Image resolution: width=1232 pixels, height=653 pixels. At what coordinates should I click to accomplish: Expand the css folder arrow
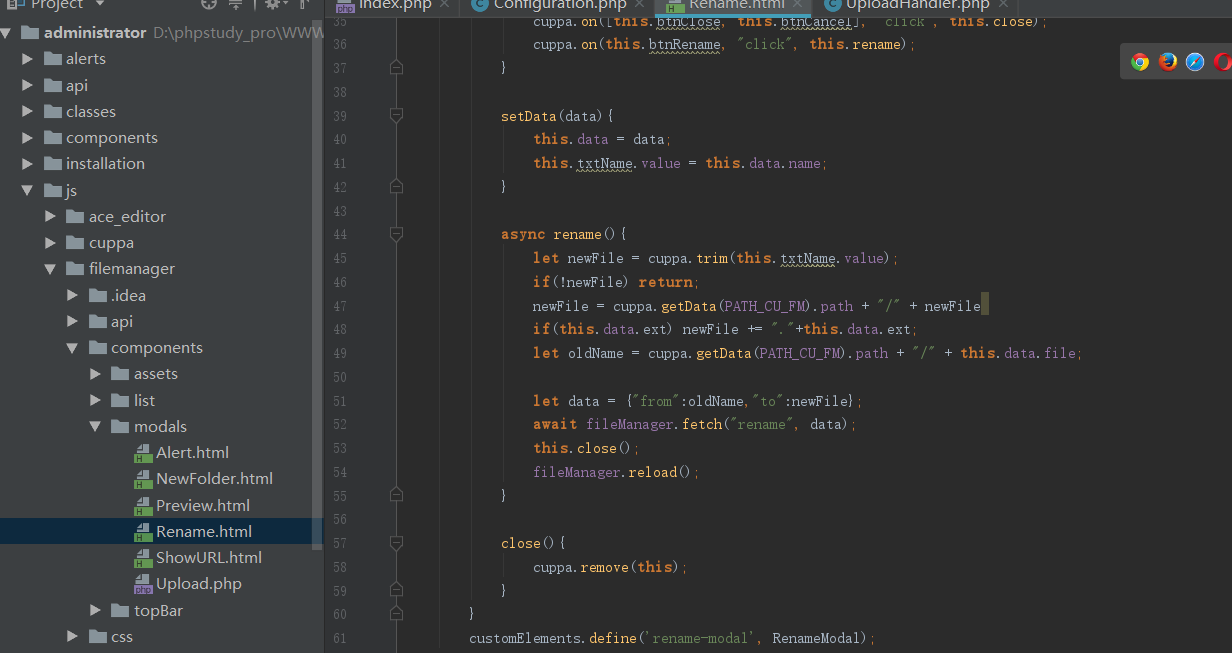[73, 637]
